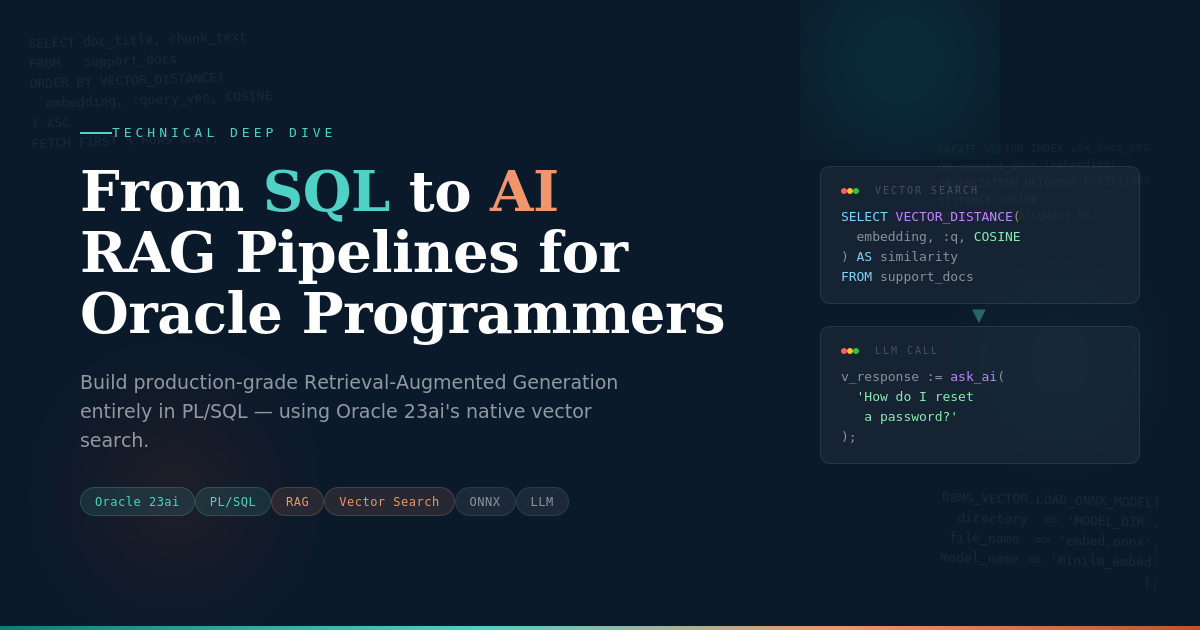Click the red dot in LLM Call card

[x=844, y=351]
